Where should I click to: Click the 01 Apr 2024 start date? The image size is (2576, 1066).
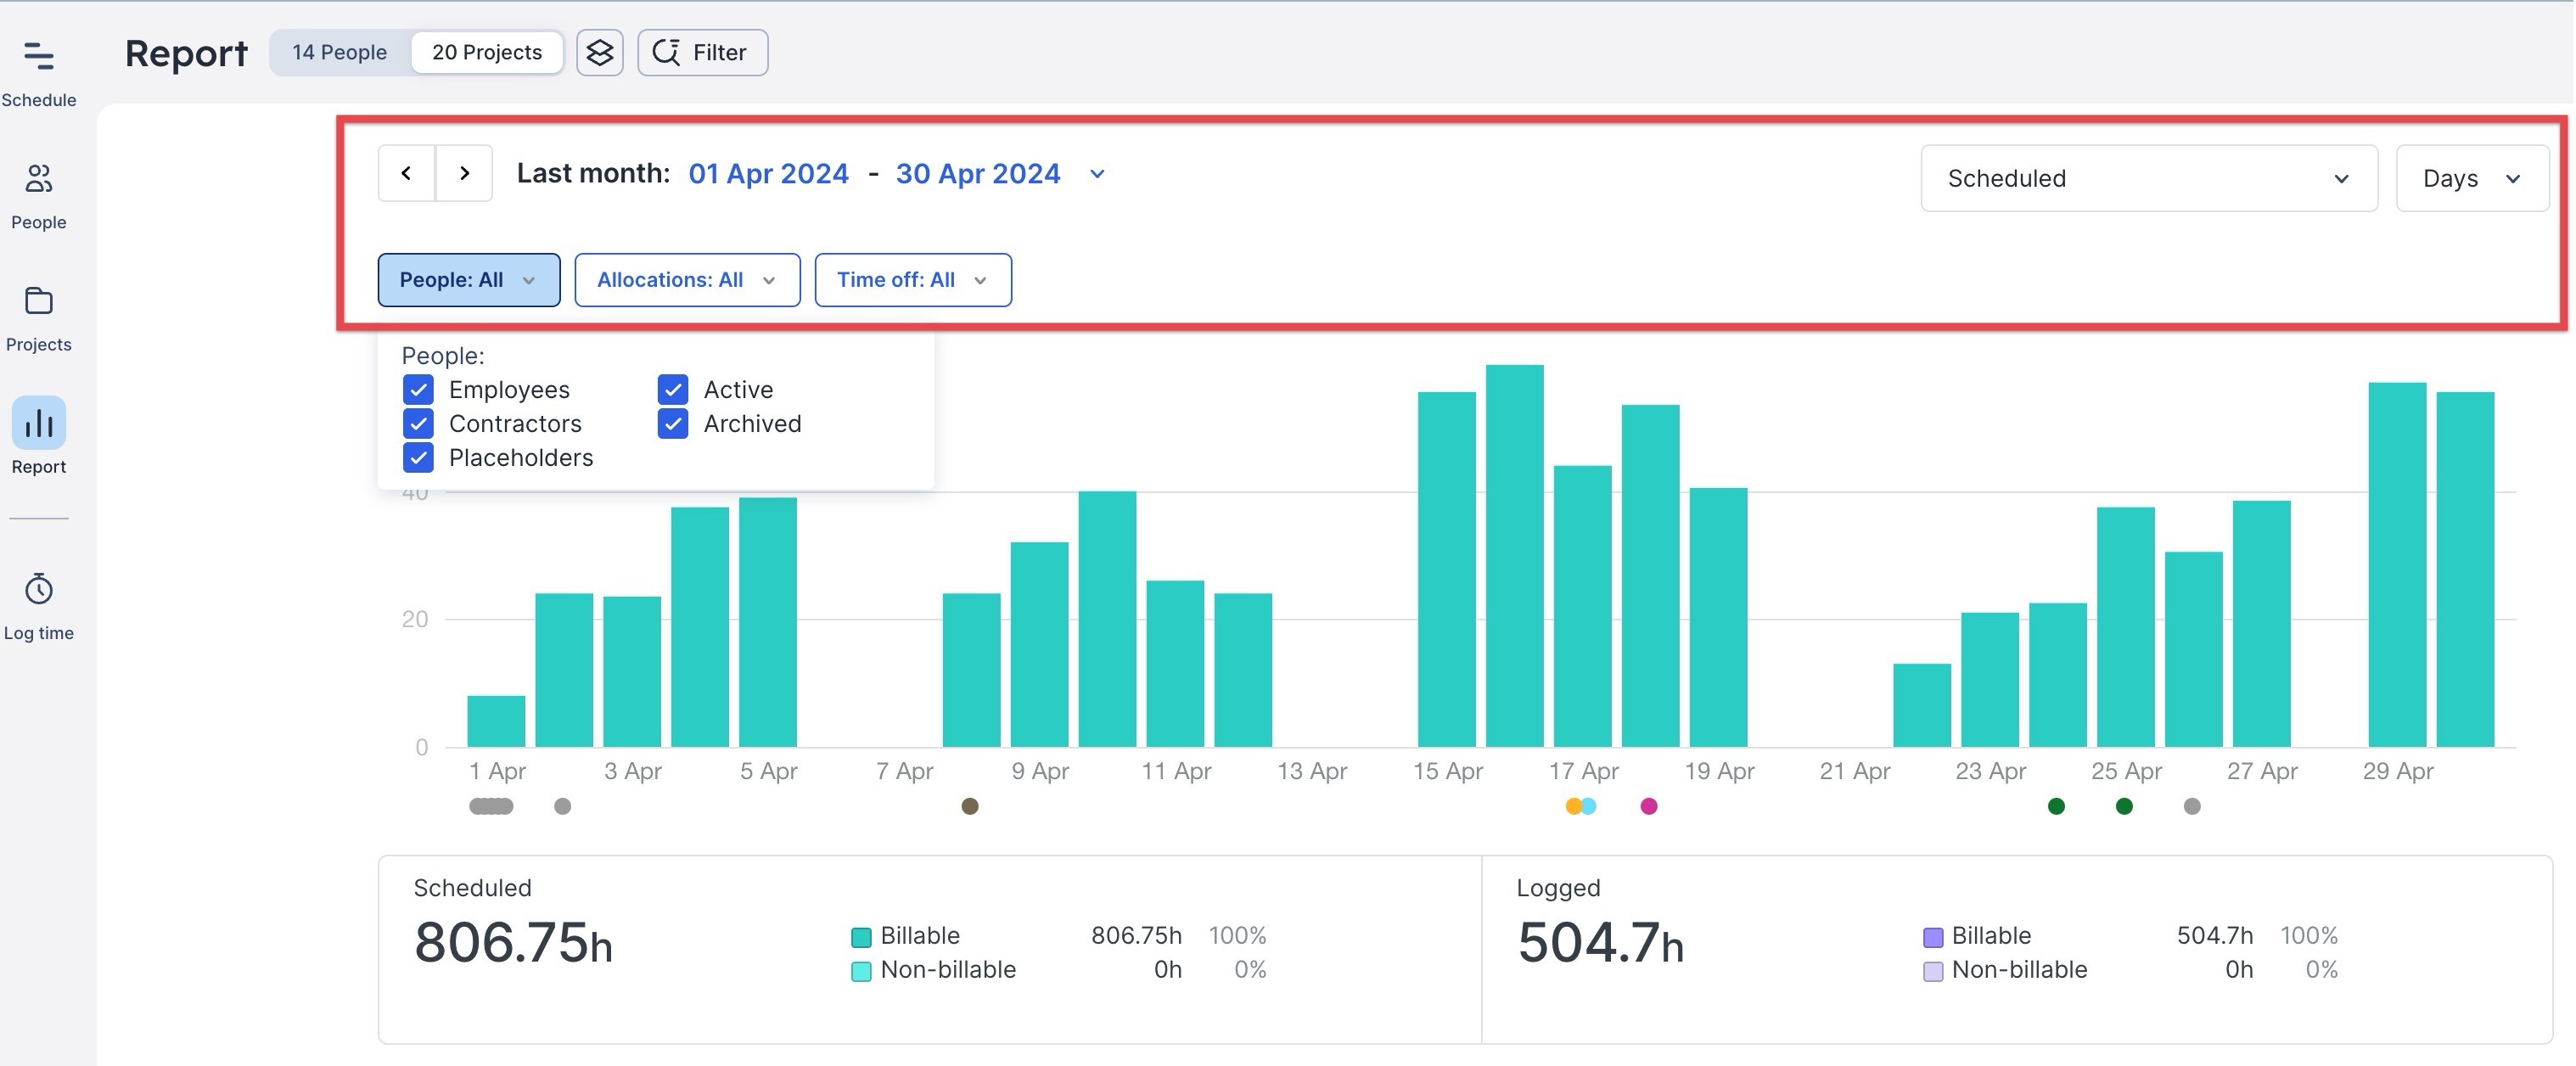click(x=768, y=174)
